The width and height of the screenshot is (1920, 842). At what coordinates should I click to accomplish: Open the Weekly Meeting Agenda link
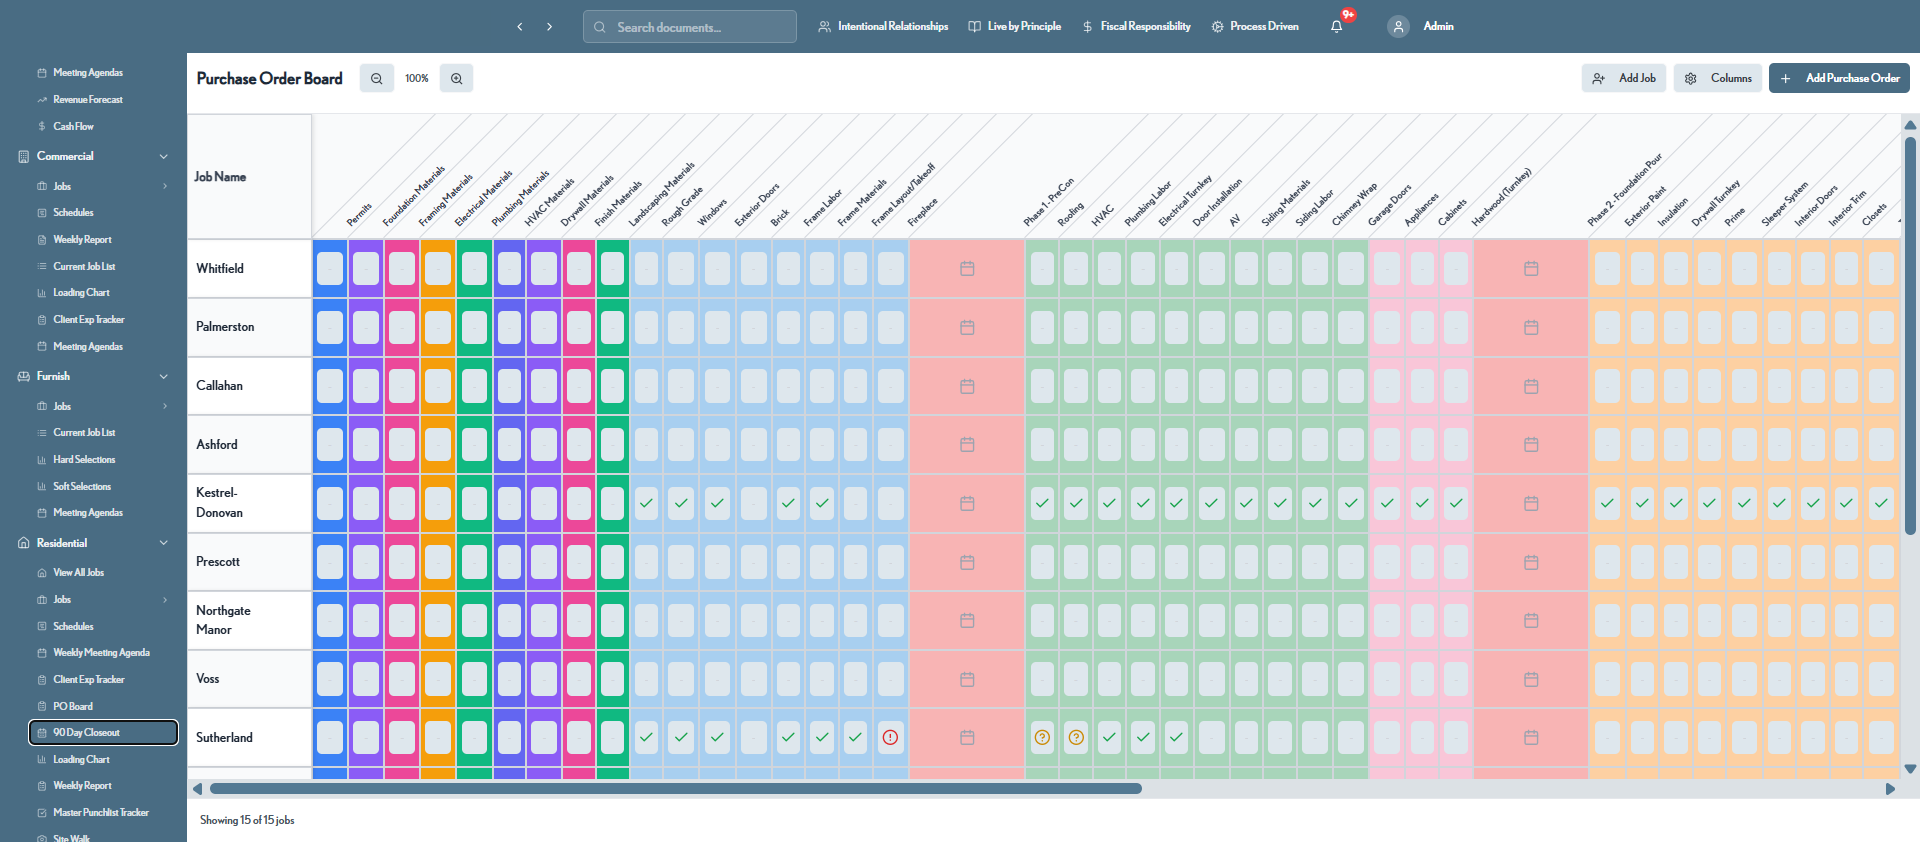point(103,653)
